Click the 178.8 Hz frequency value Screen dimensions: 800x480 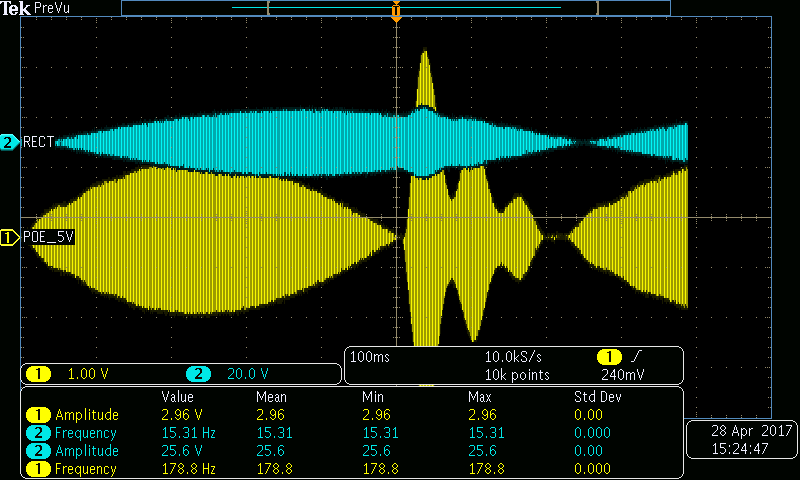click(x=188, y=469)
